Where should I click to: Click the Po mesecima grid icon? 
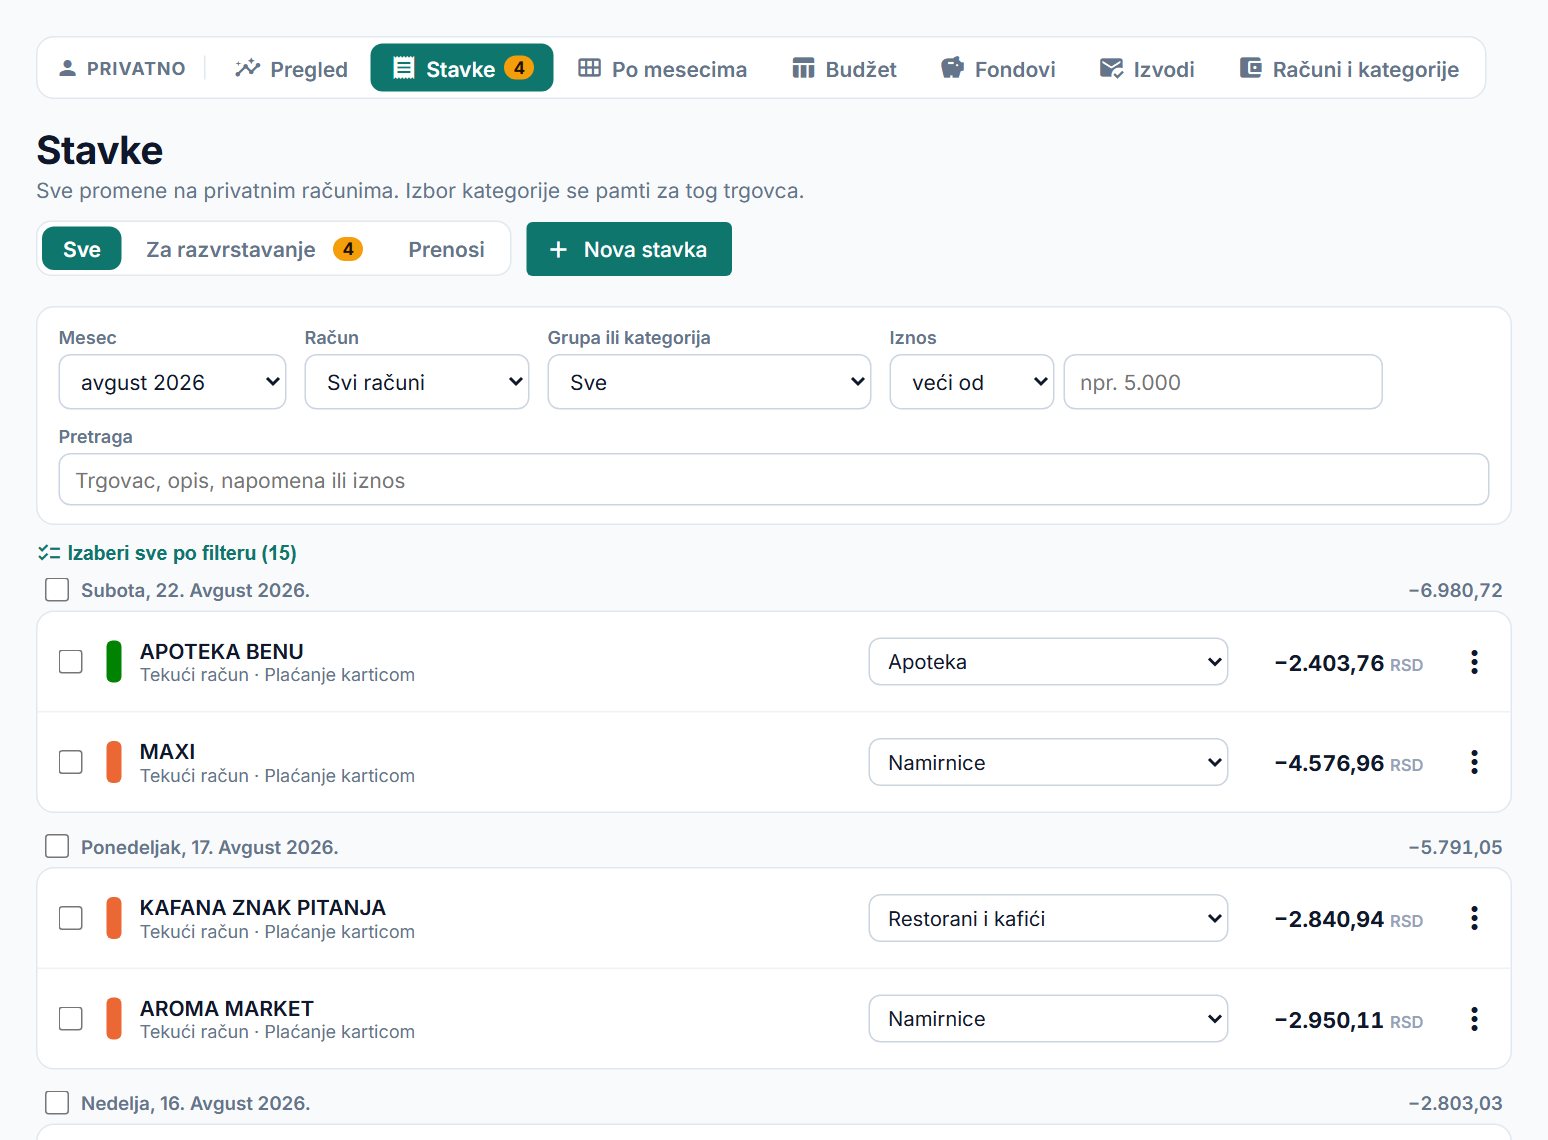coord(590,68)
